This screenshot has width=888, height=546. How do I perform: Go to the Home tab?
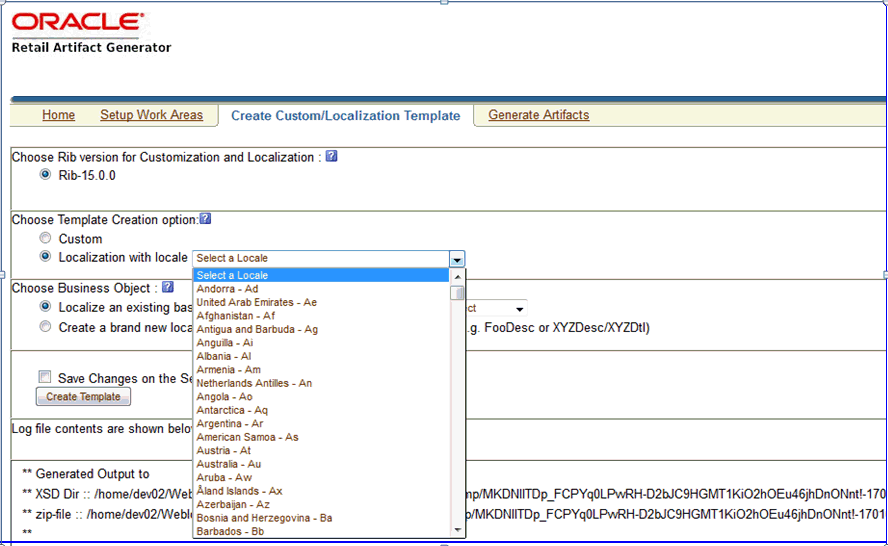click(x=58, y=115)
